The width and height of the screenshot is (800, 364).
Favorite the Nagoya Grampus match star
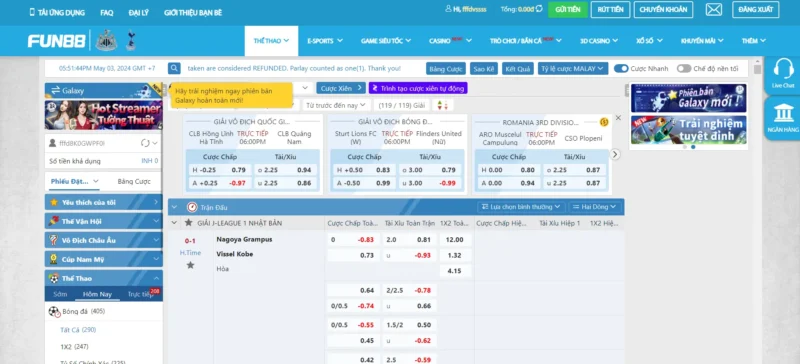(x=190, y=265)
